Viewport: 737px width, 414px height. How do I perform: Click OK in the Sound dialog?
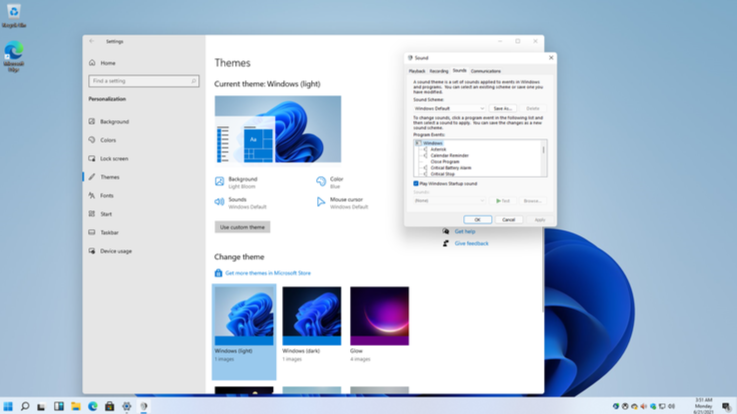click(478, 220)
